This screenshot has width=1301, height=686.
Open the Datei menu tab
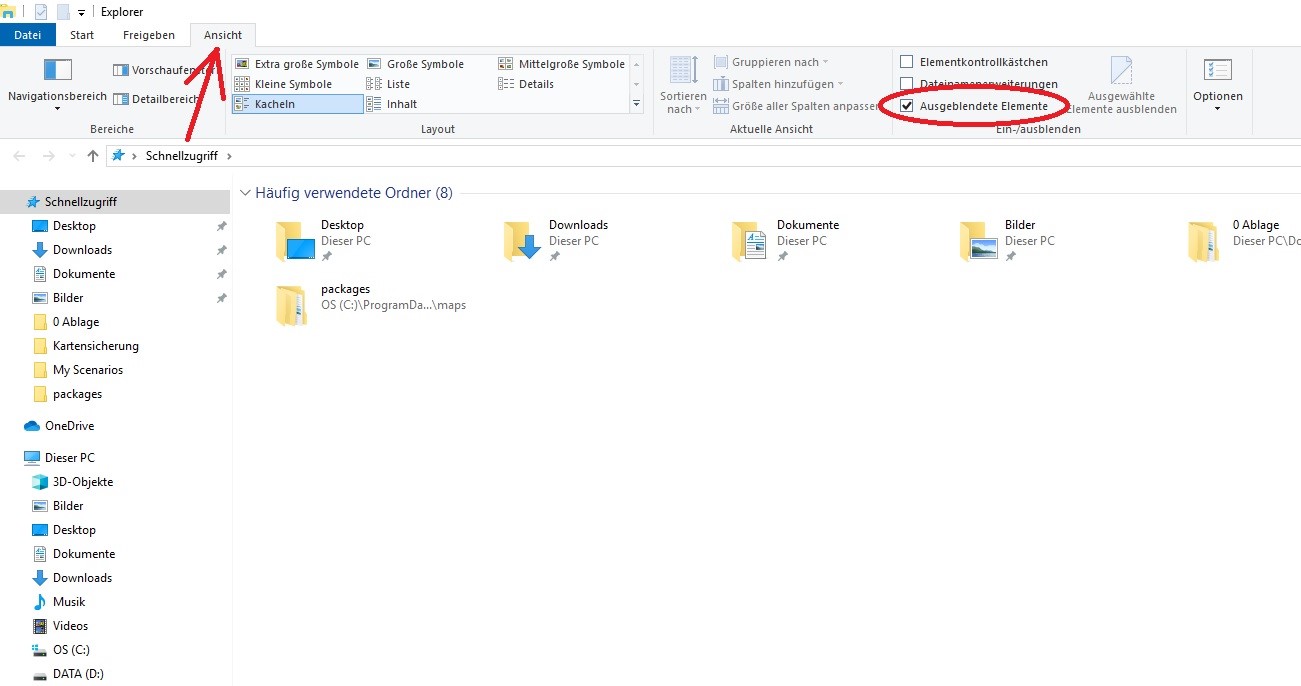[x=28, y=35]
